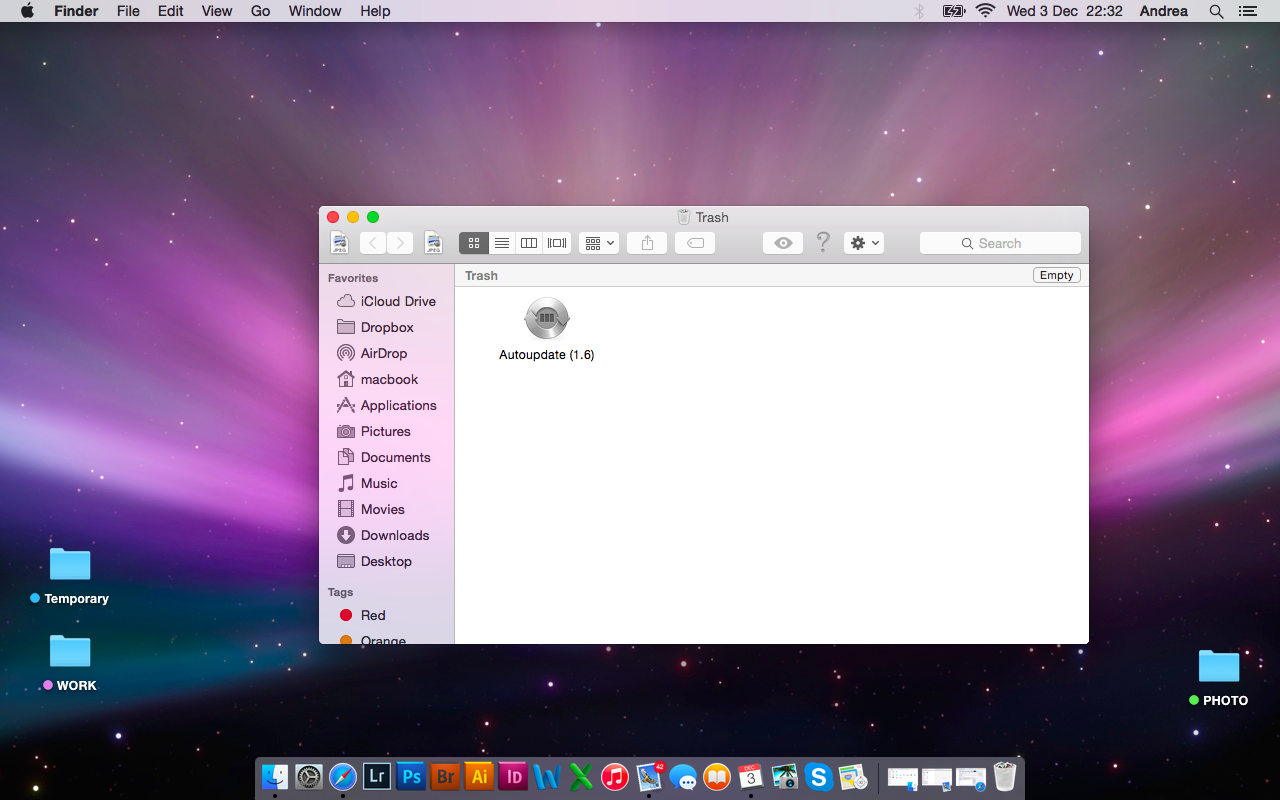This screenshot has height=800, width=1280.
Task: Open AirDrop from the sidebar
Action: (387, 353)
